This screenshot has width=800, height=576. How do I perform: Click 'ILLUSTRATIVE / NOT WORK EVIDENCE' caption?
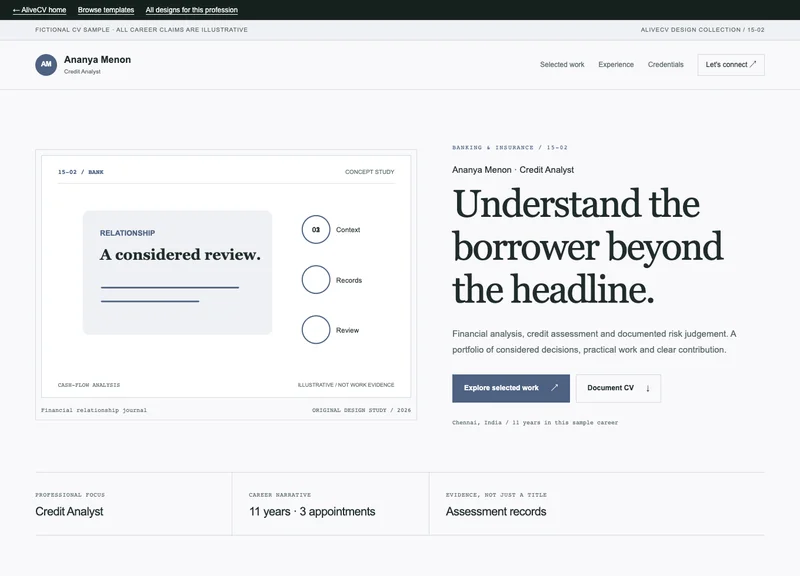[x=346, y=385]
